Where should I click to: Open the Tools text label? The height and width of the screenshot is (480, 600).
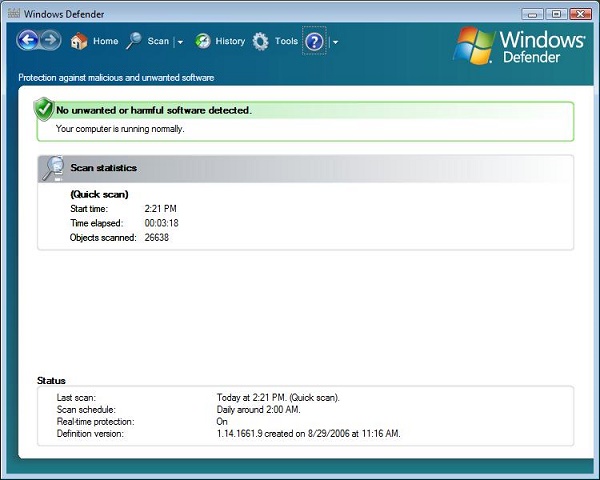(286, 42)
